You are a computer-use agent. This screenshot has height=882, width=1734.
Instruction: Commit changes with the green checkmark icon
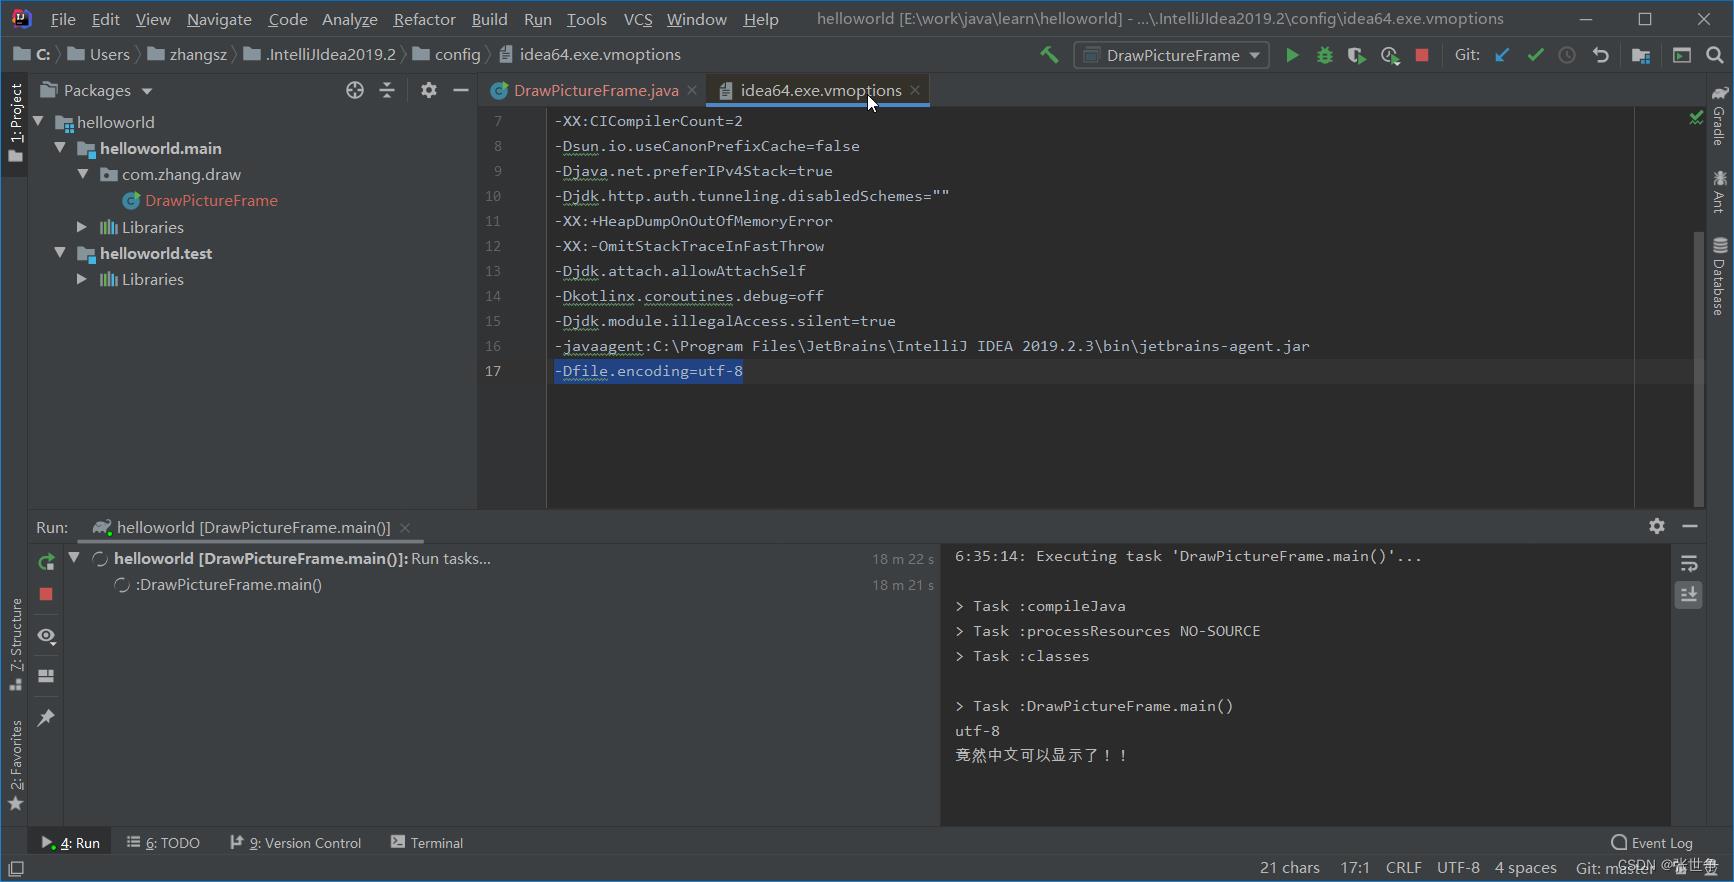(1535, 55)
